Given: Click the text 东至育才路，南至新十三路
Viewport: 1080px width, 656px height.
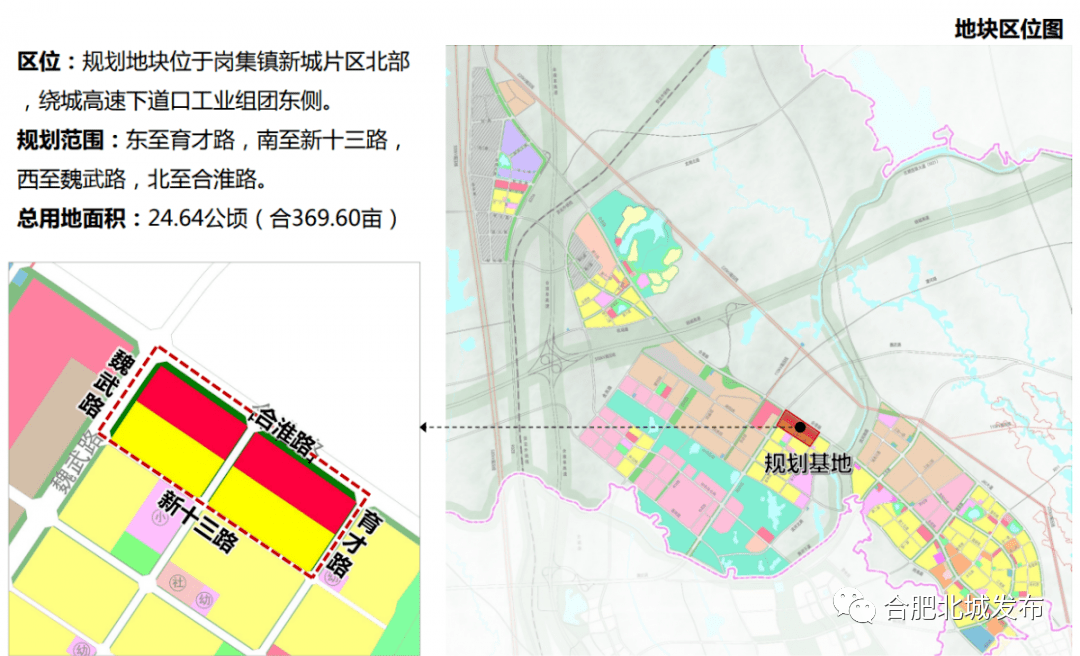Looking at the screenshot, I should (256, 141).
